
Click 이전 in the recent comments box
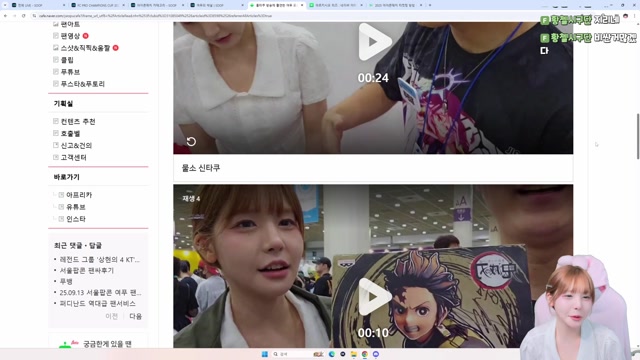111,316
